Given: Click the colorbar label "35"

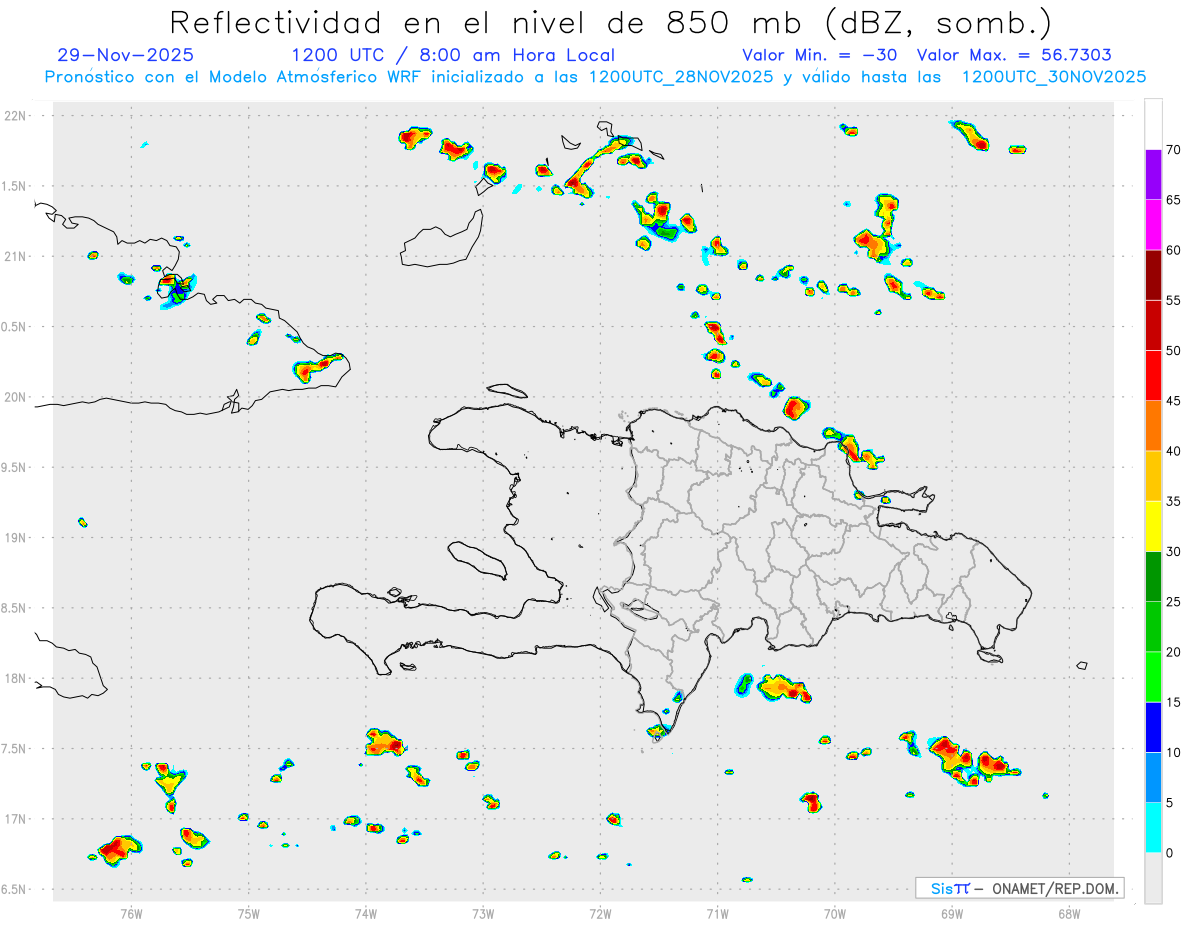Looking at the screenshot, I should [x=1174, y=501].
